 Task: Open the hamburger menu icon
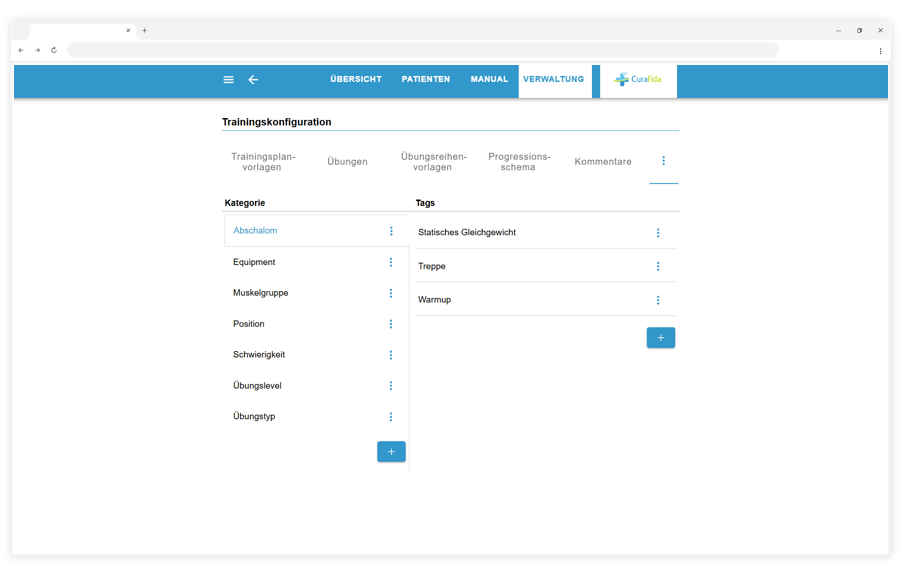point(229,80)
